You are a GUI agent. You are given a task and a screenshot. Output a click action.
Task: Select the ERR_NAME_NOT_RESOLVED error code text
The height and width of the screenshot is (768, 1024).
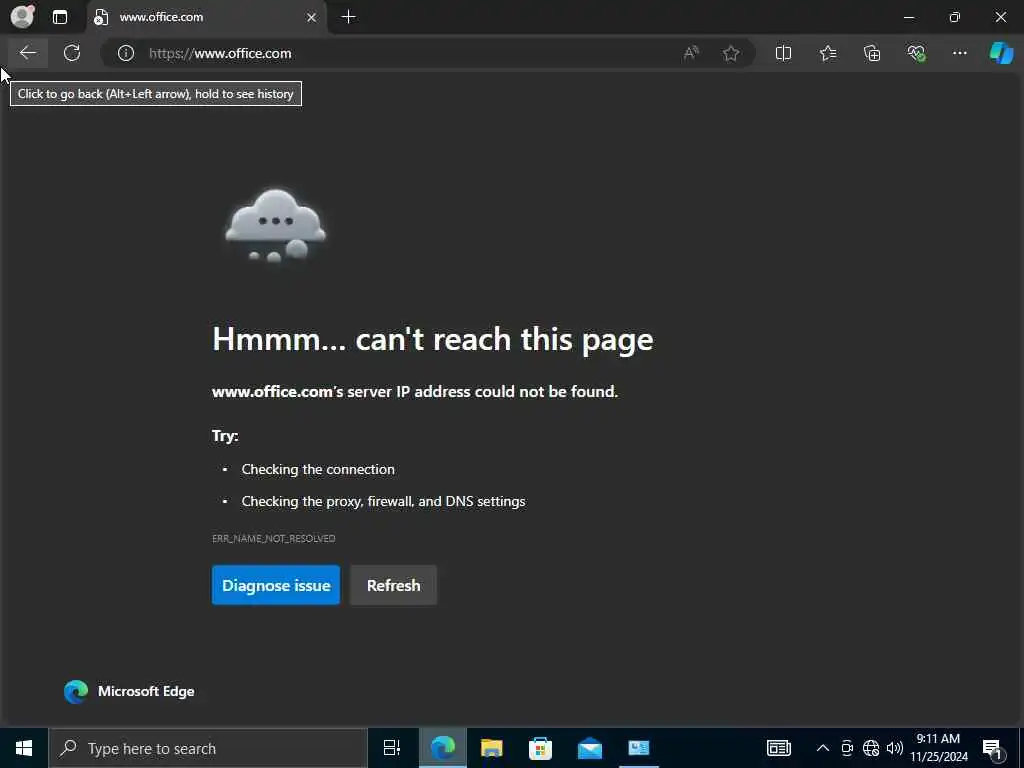[274, 538]
